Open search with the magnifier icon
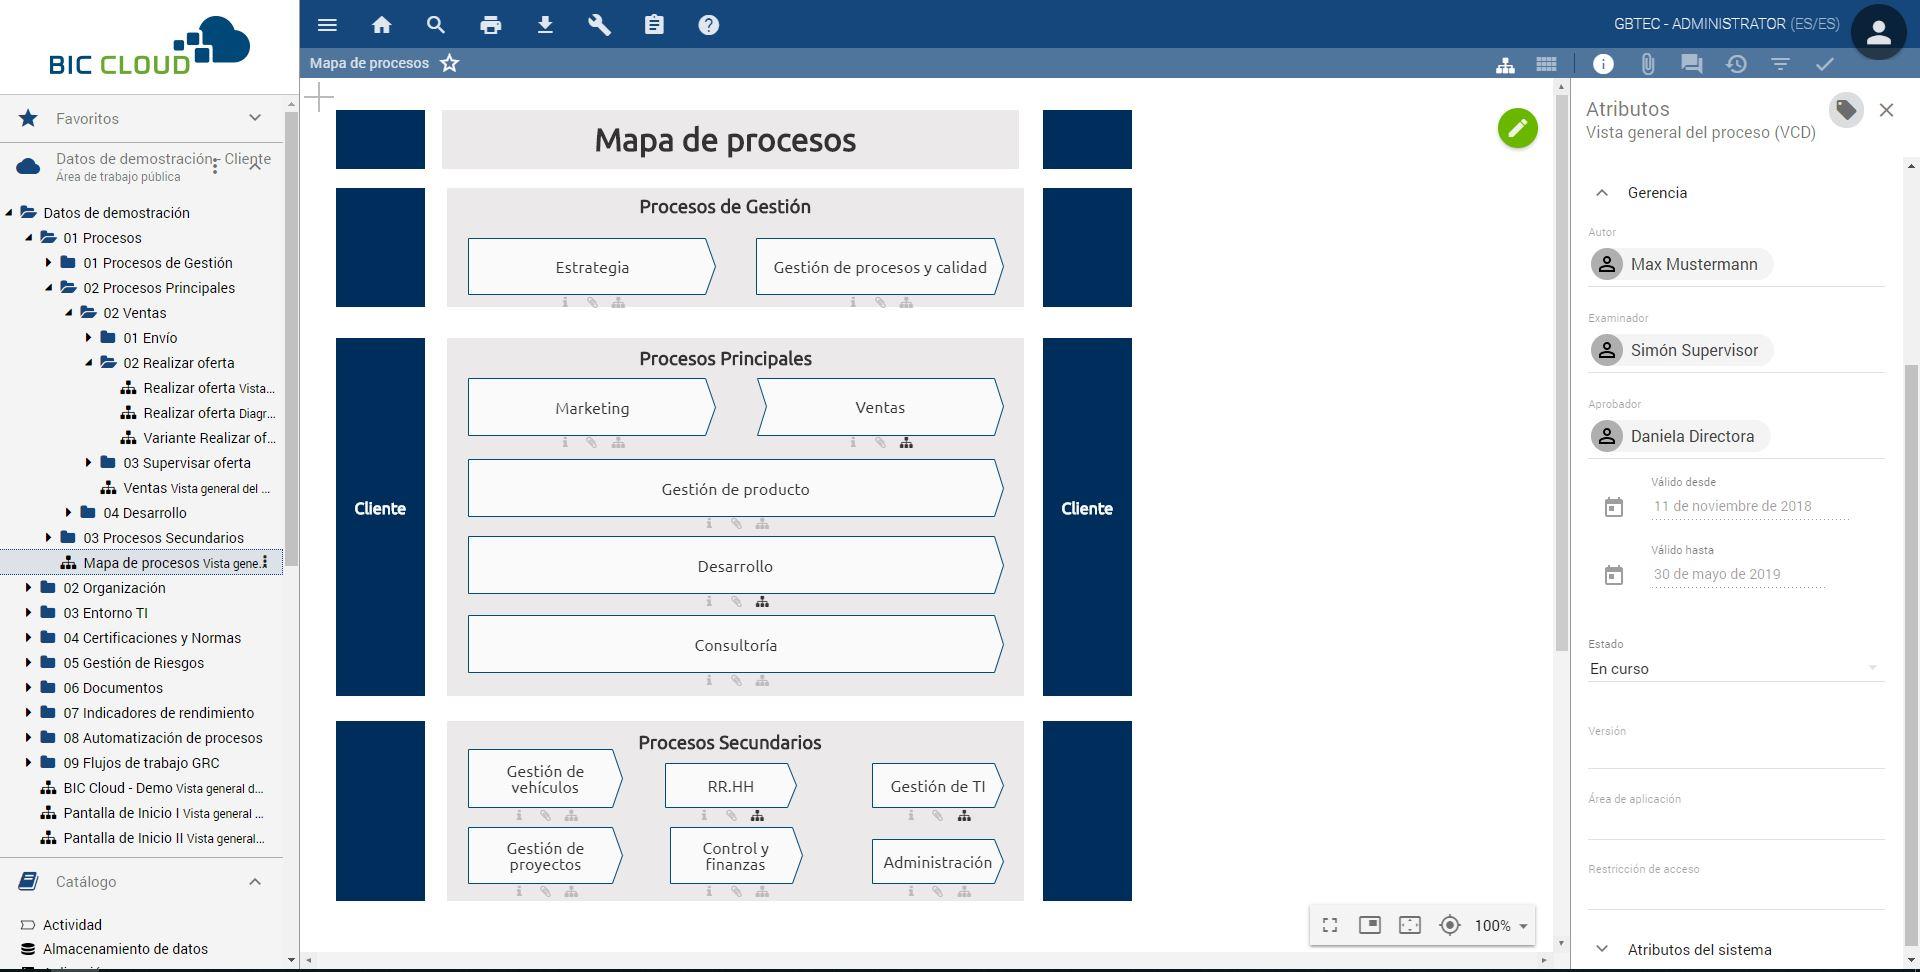 coord(435,25)
